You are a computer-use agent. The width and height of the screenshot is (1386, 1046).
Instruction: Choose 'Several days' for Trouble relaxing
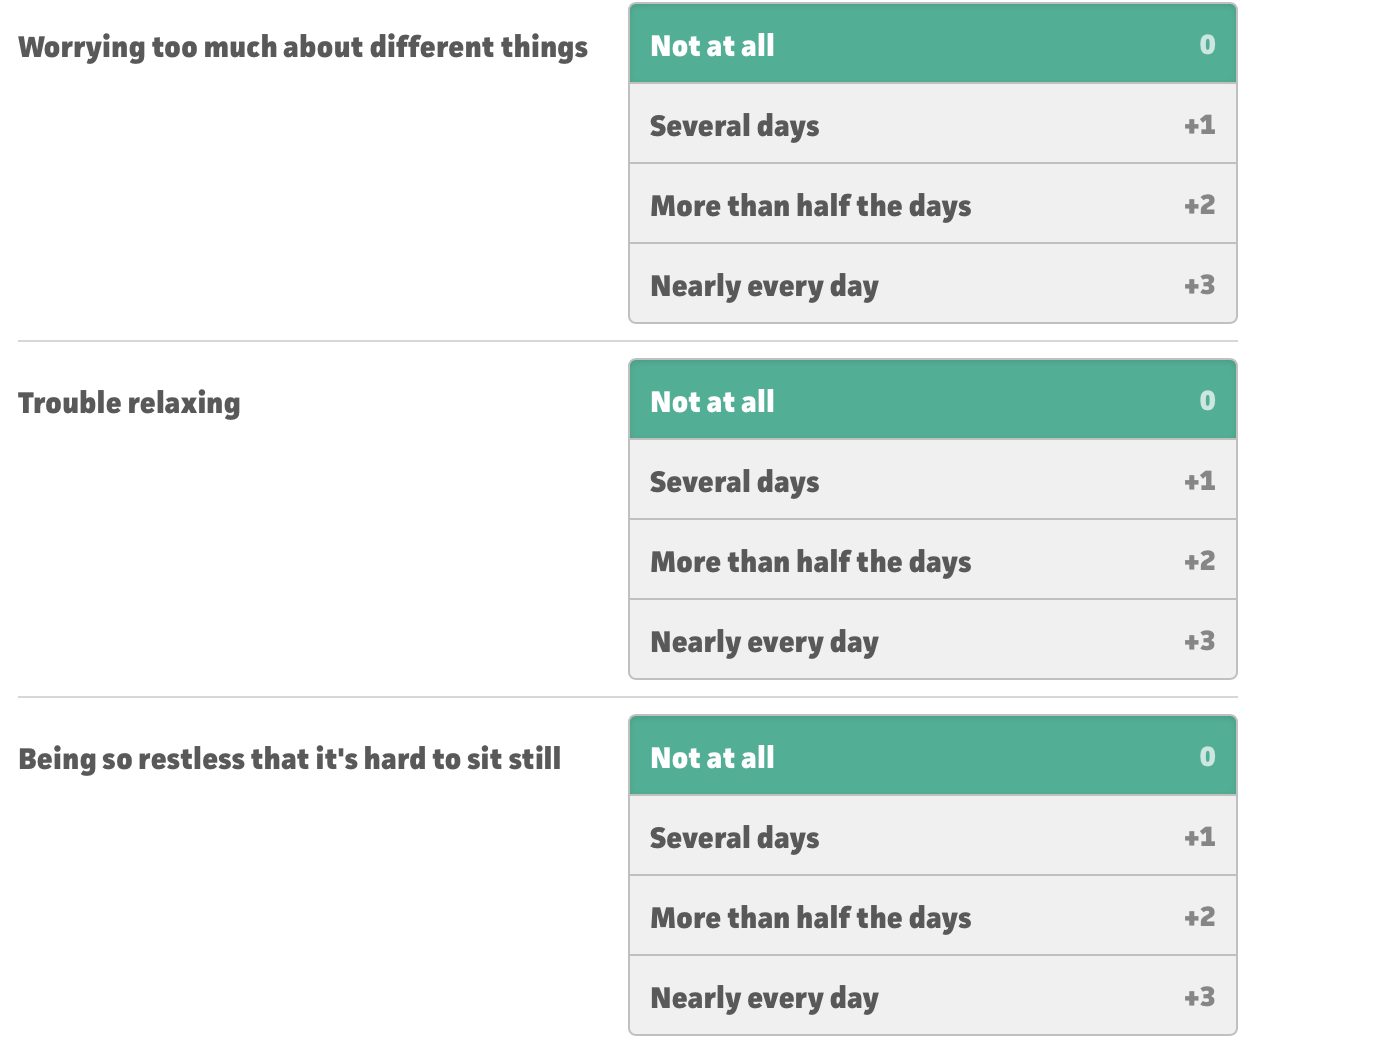pos(933,480)
